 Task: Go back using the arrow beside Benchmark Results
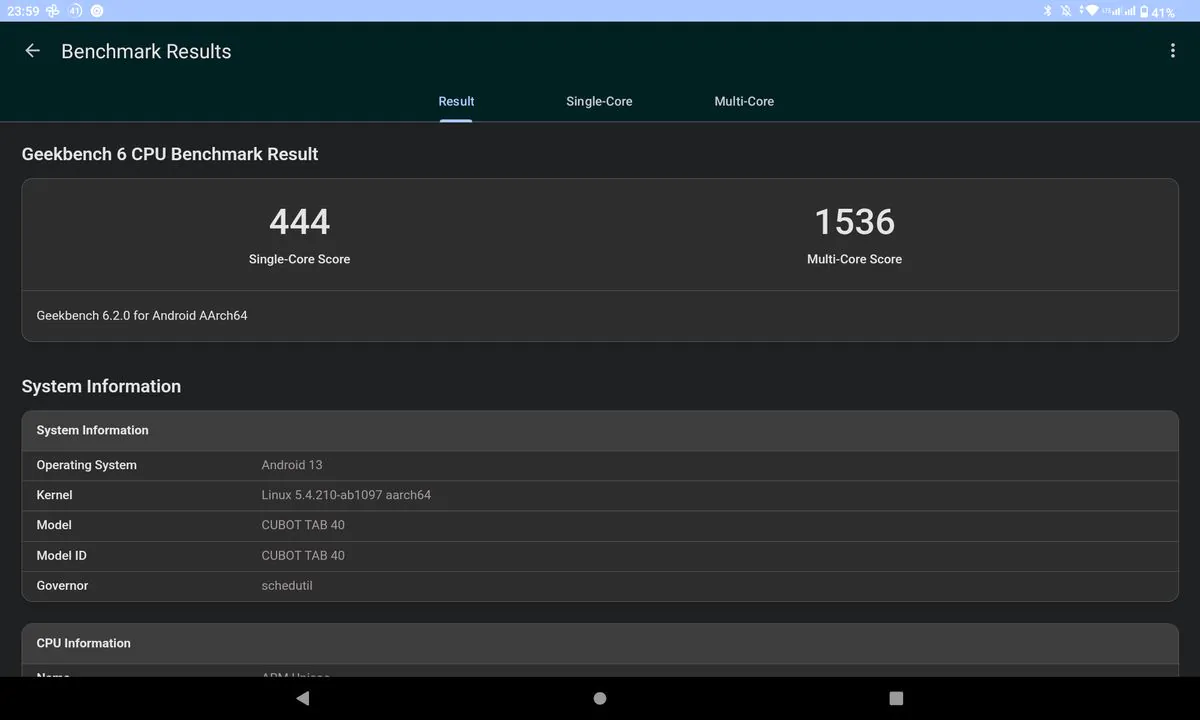[33, 51]
